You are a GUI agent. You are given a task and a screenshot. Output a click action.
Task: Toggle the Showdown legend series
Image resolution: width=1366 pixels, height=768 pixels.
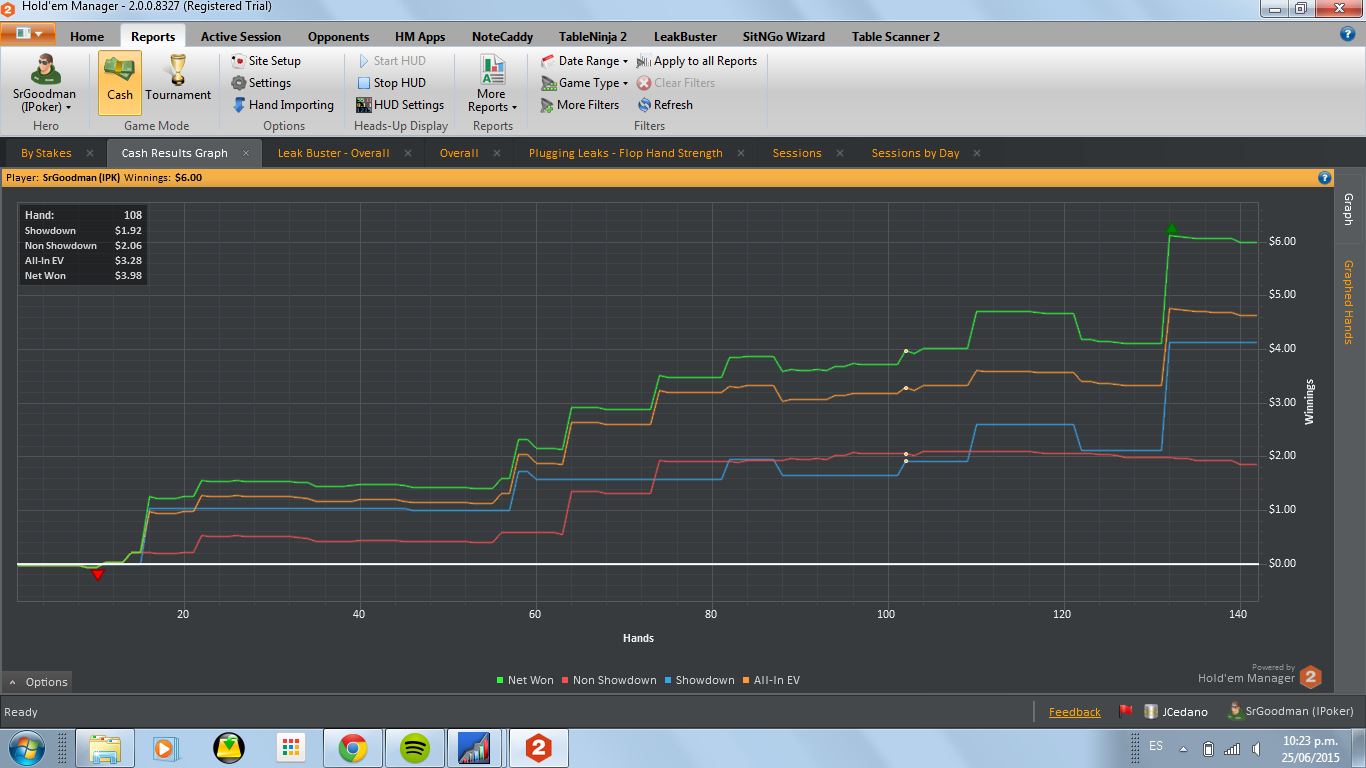[x=699, y=680]
